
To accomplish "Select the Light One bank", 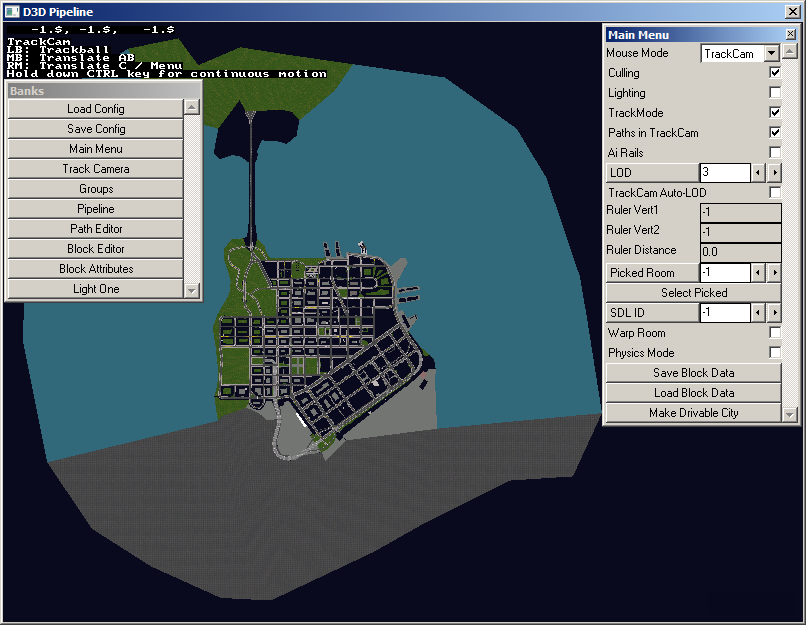I will pyautogui.click(x=96, y=289).
